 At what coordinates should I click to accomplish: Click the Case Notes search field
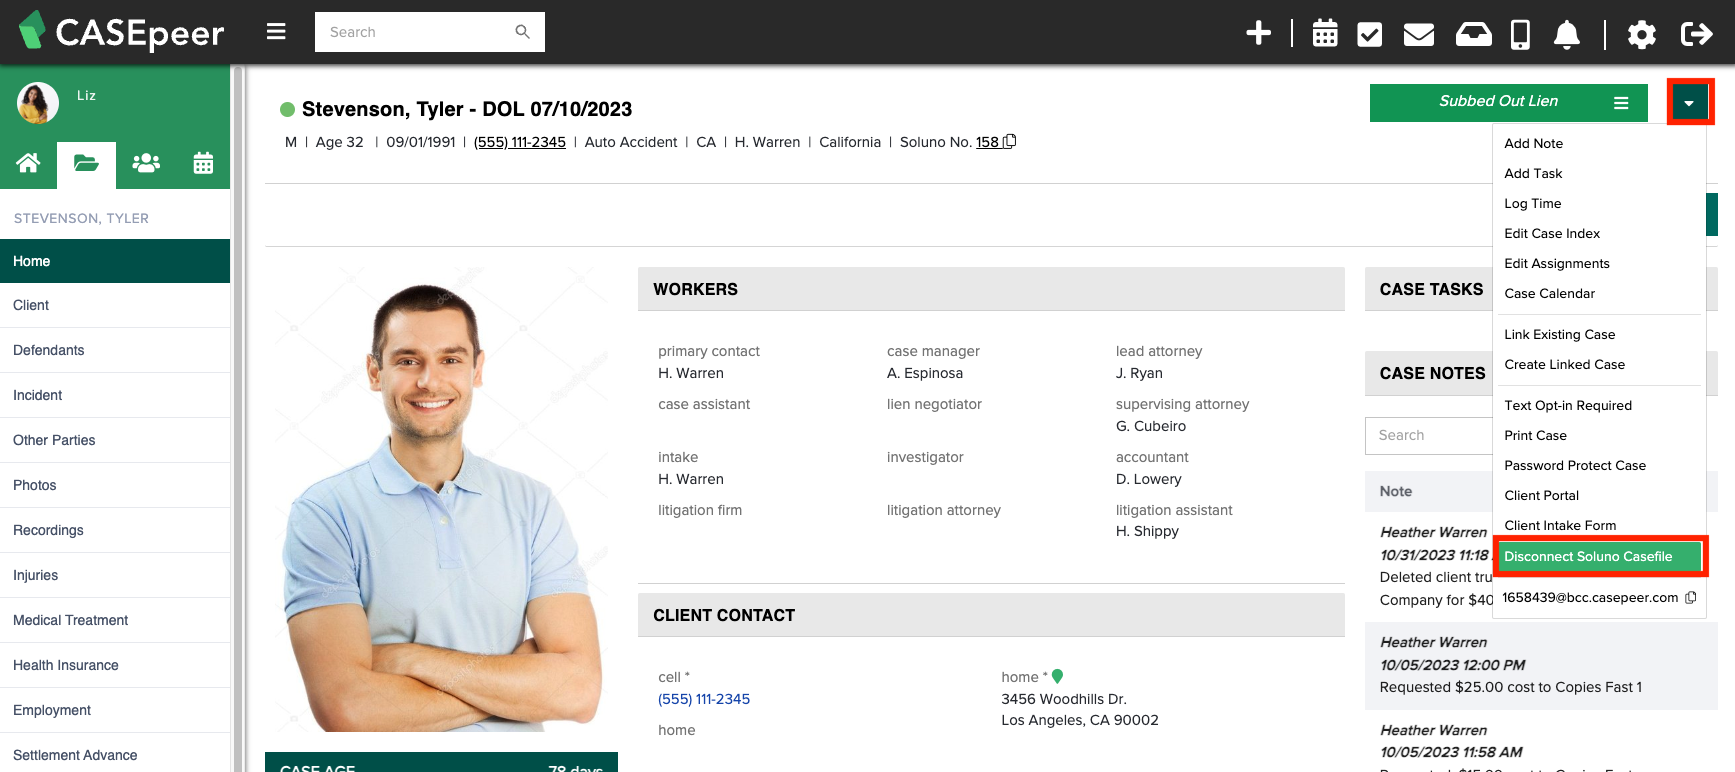(x=1429, y=435)
